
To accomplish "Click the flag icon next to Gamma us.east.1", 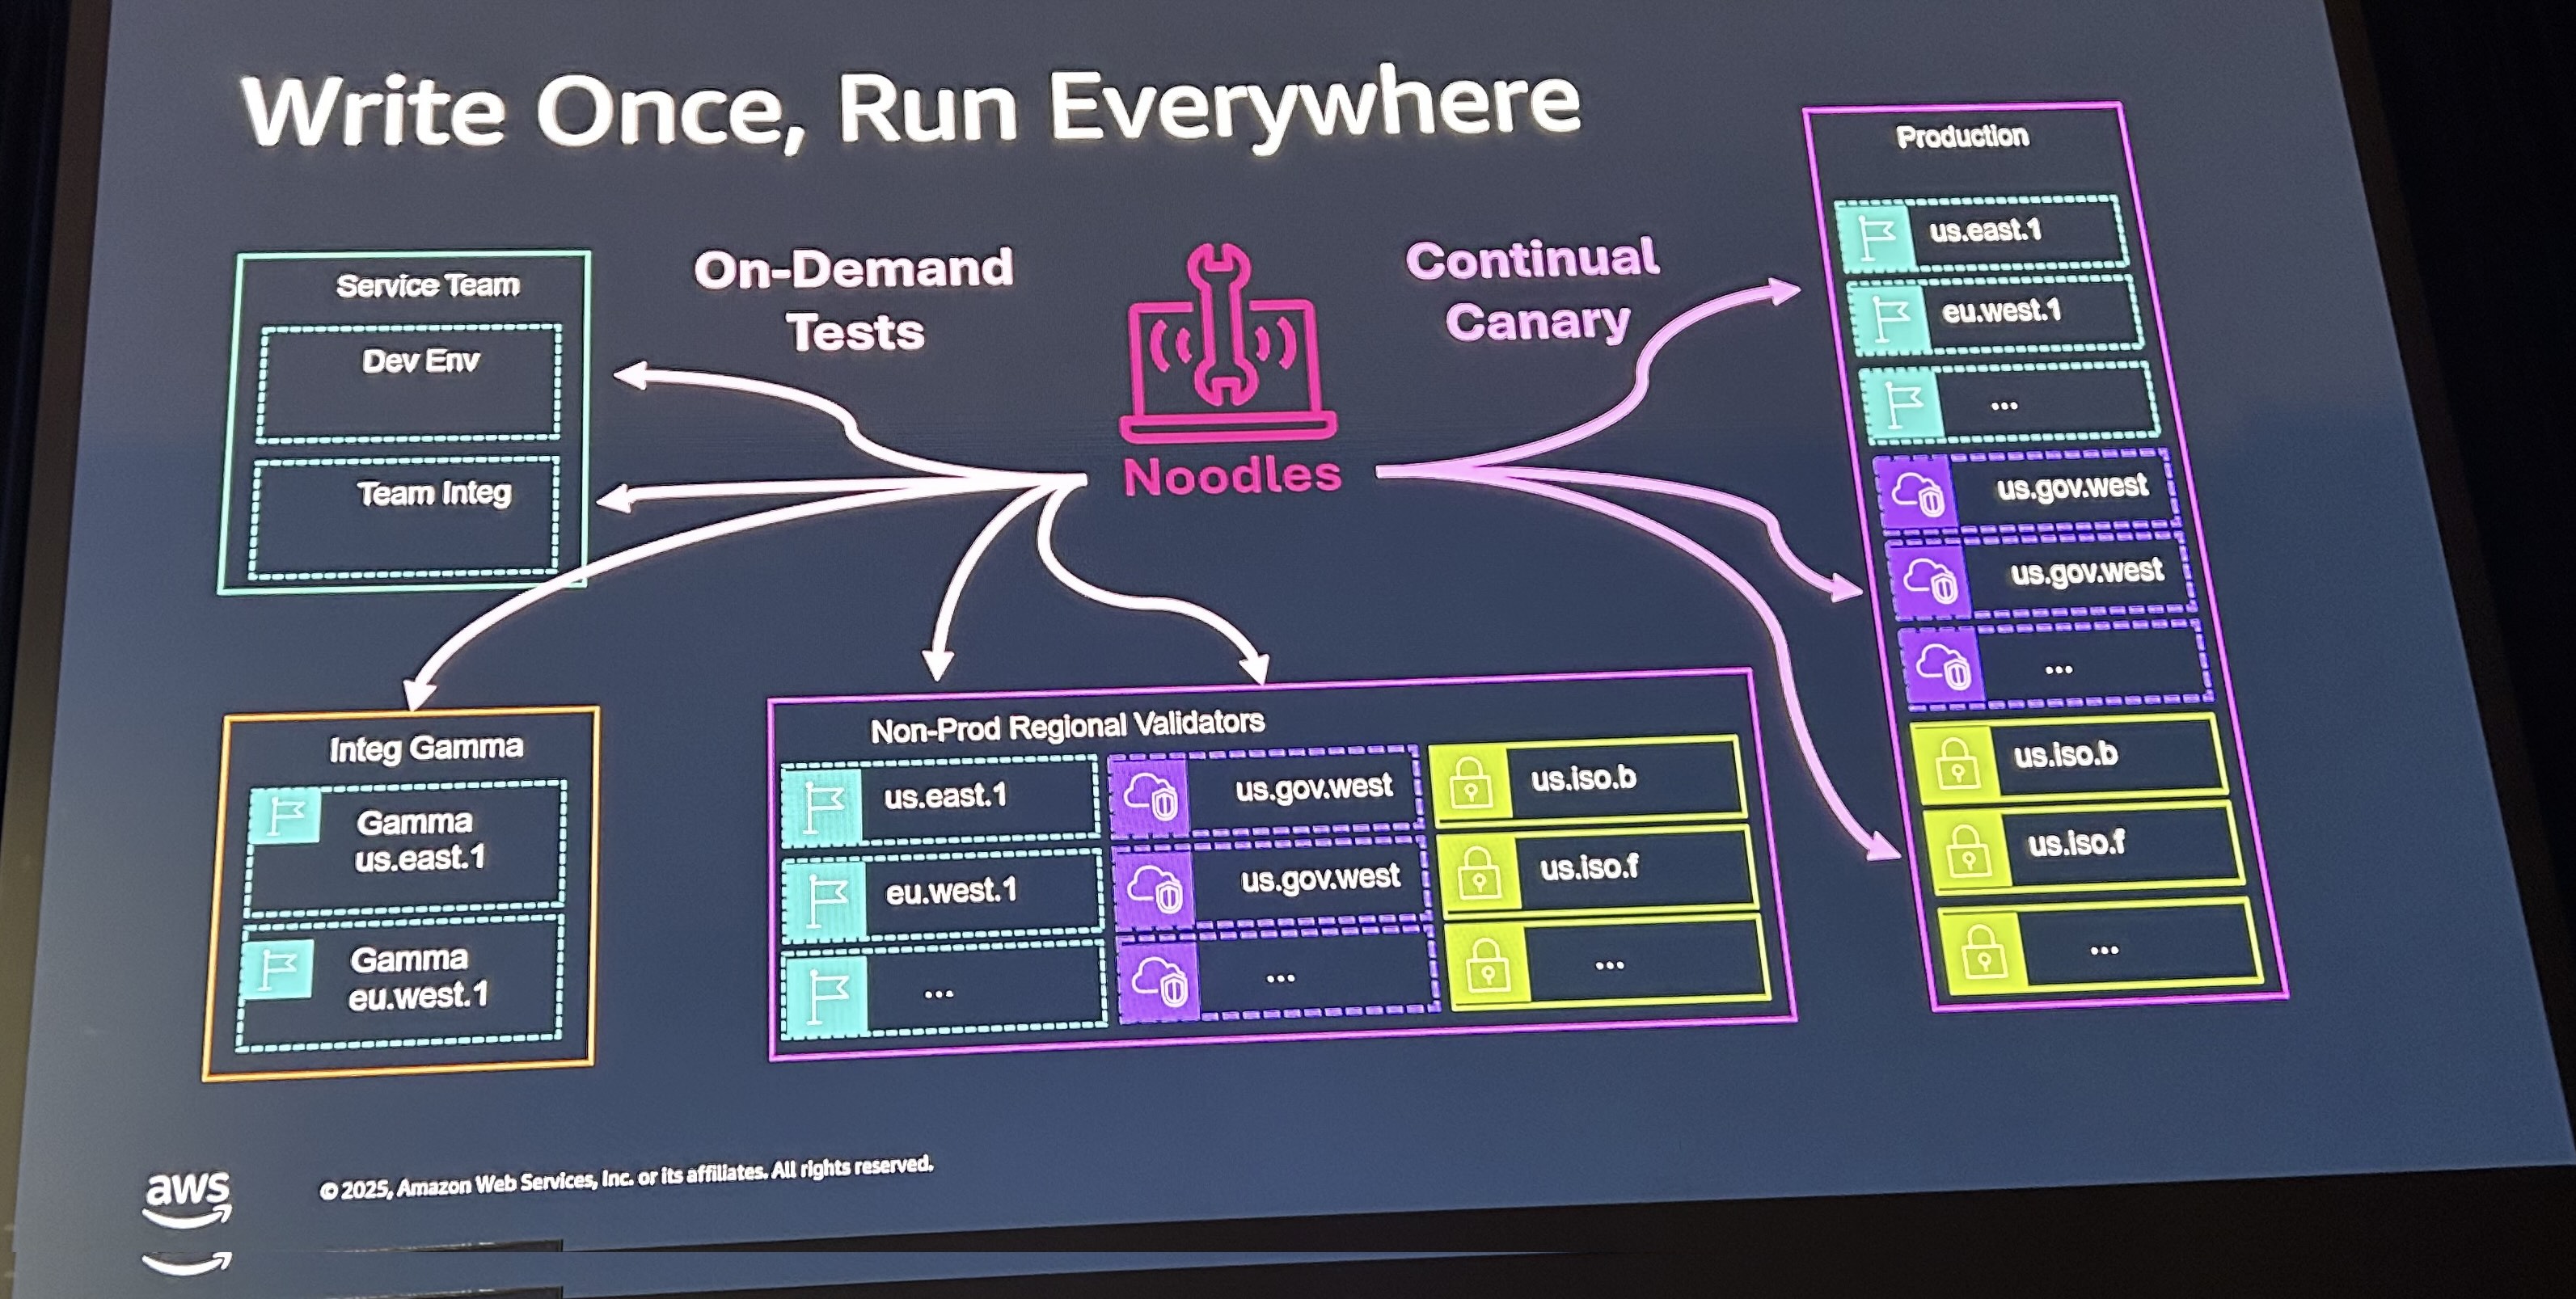I will [285, 816].
